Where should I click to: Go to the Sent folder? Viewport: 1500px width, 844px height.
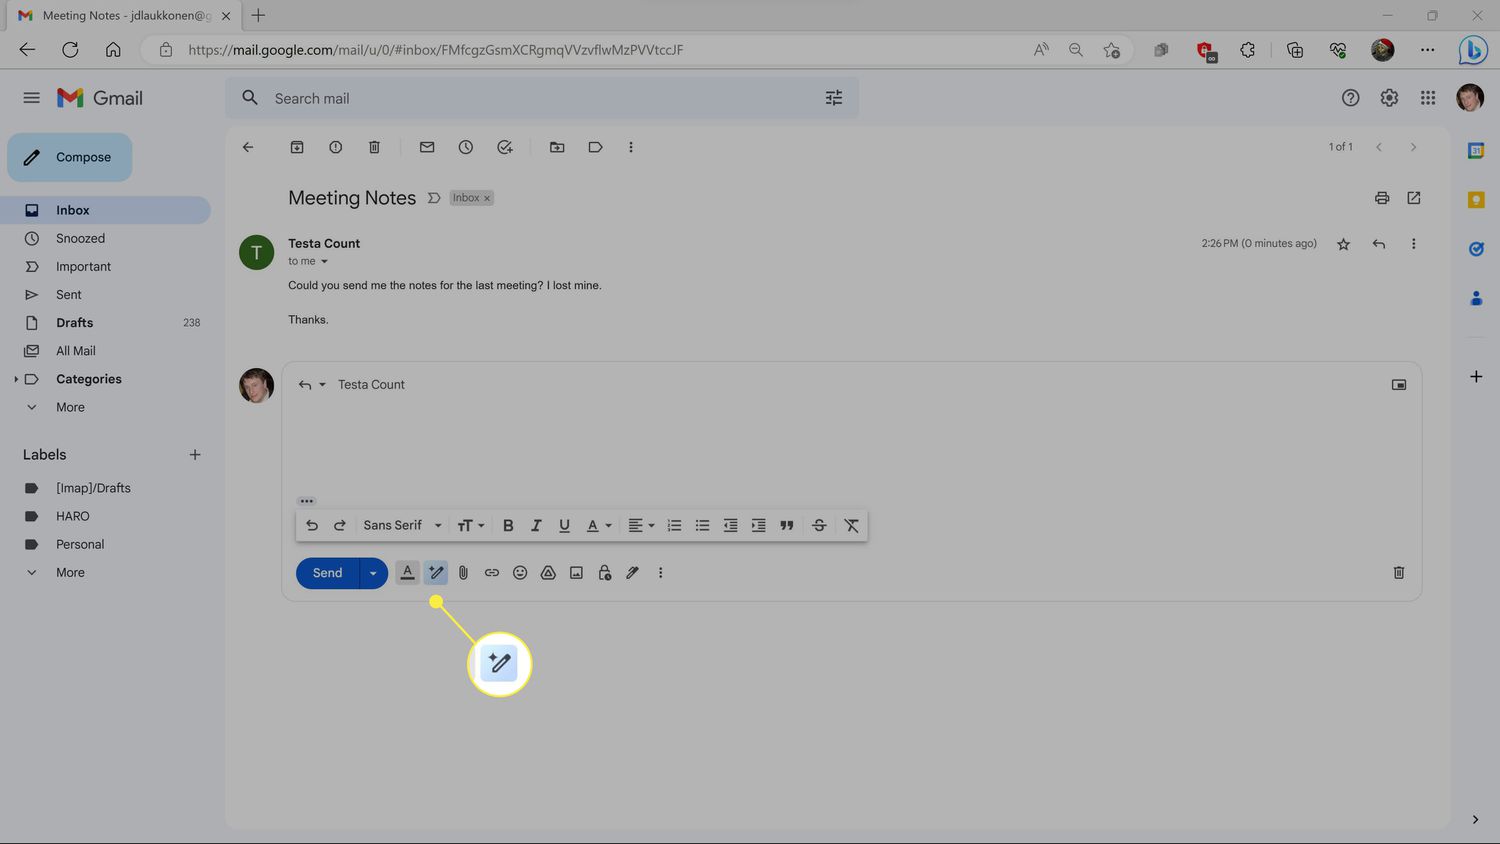[69, 295]
